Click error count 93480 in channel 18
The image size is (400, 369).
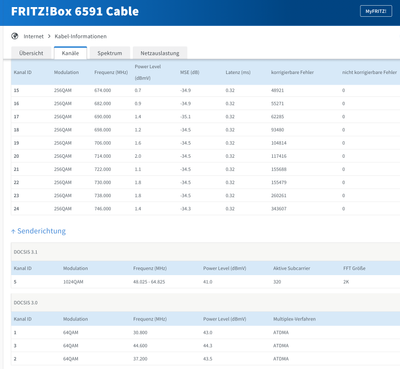pyautogui.click(x=277, y=130)
